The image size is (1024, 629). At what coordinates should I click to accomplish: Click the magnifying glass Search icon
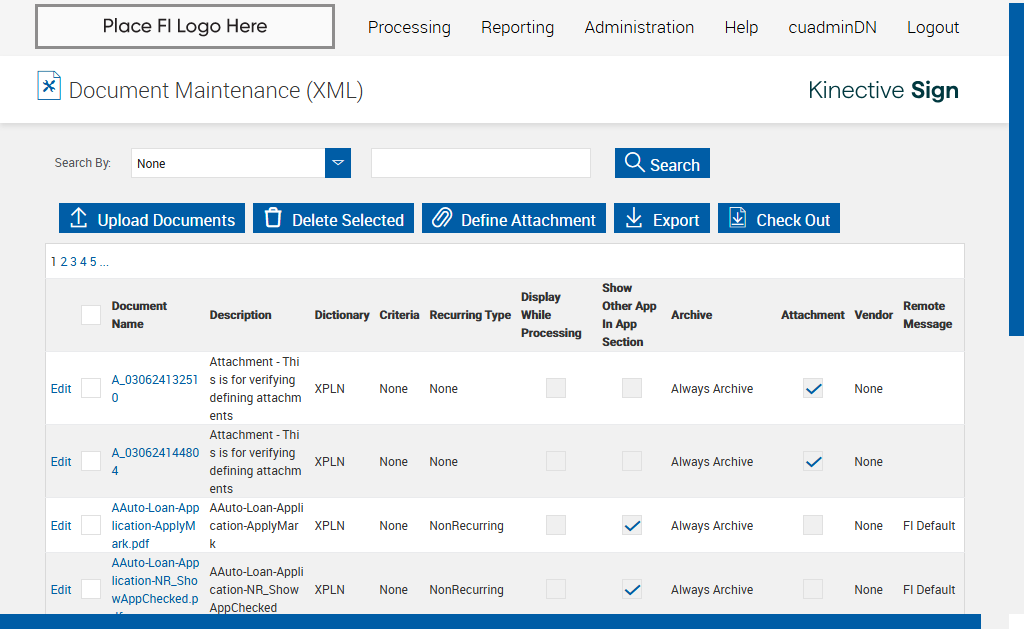point(633,162)
